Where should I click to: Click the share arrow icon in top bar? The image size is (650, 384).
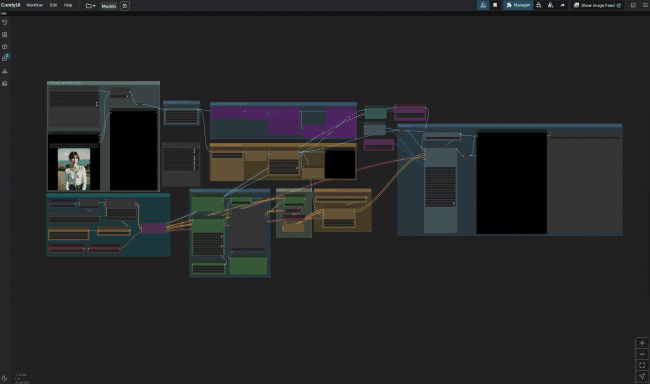562,5
